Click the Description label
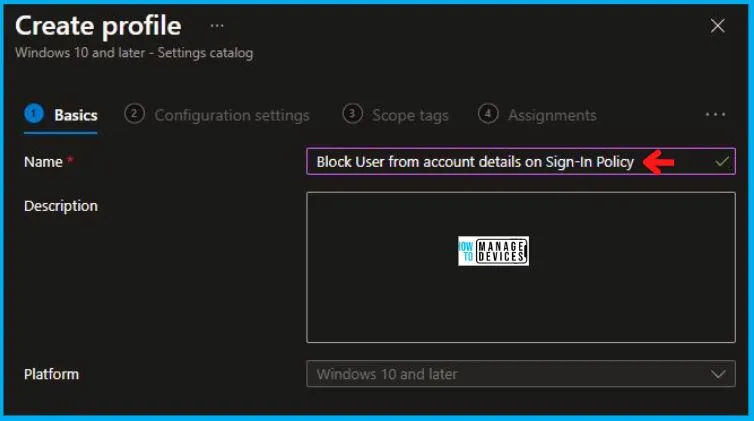754x421 pixels. tap(61, 206)
